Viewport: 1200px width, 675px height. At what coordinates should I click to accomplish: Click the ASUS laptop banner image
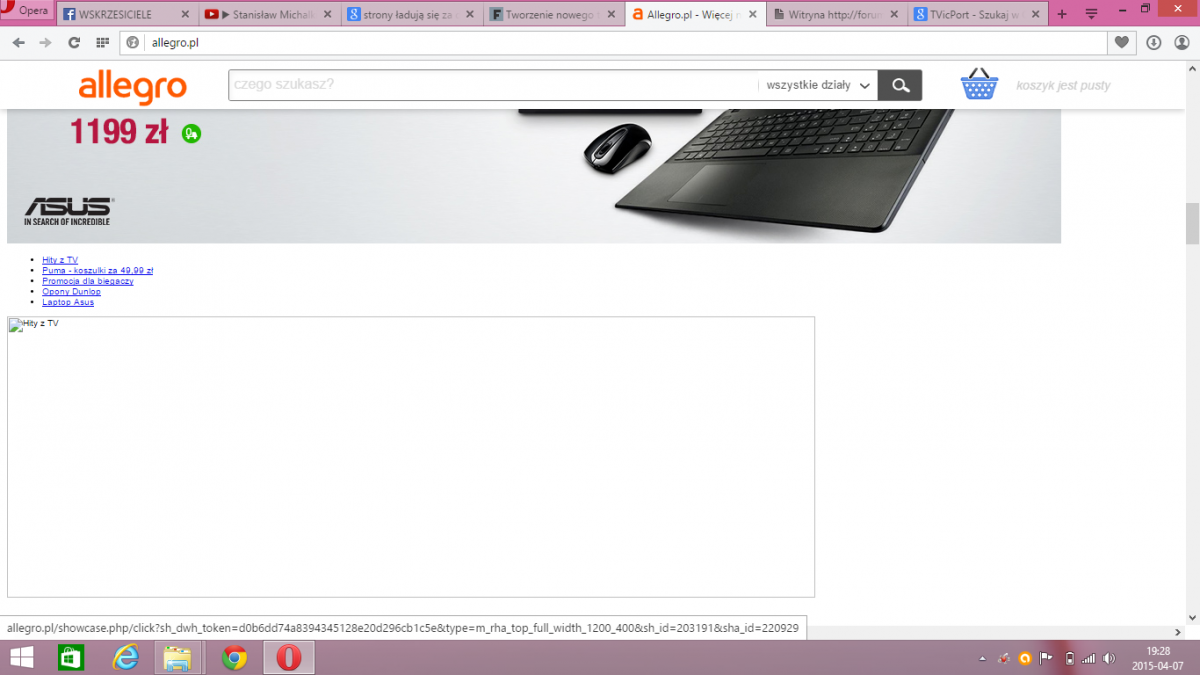point(534,176)
